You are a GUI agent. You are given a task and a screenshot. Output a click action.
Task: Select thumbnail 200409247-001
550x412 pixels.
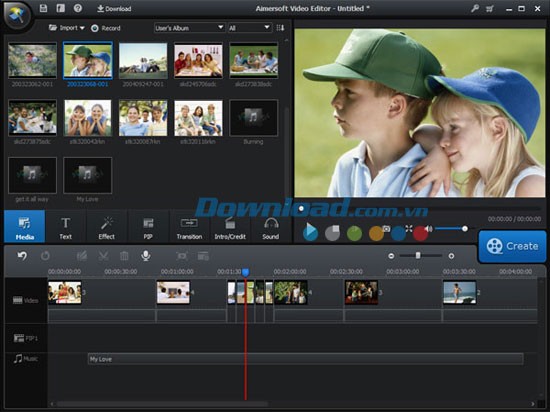143,60
